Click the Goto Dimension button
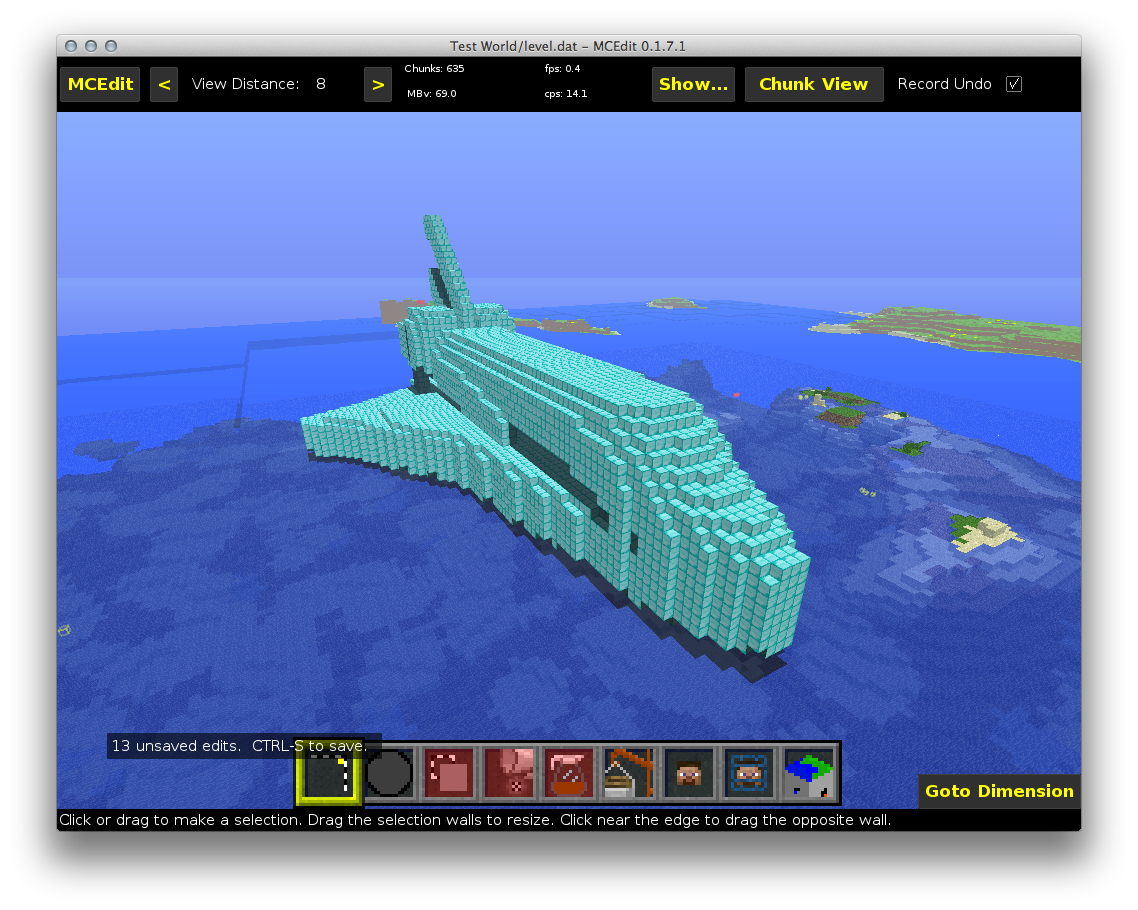The width and height of the screenshot is (1138, 910). point(998,791)
